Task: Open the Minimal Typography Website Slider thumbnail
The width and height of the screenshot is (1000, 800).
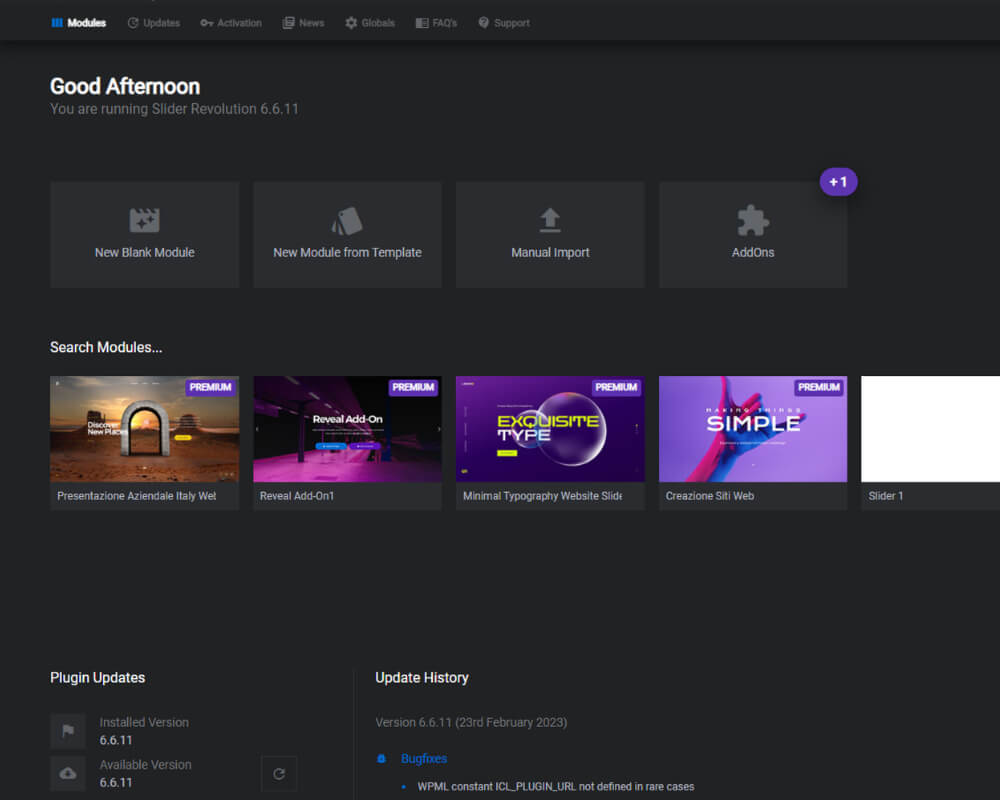Action: point(550,429)
